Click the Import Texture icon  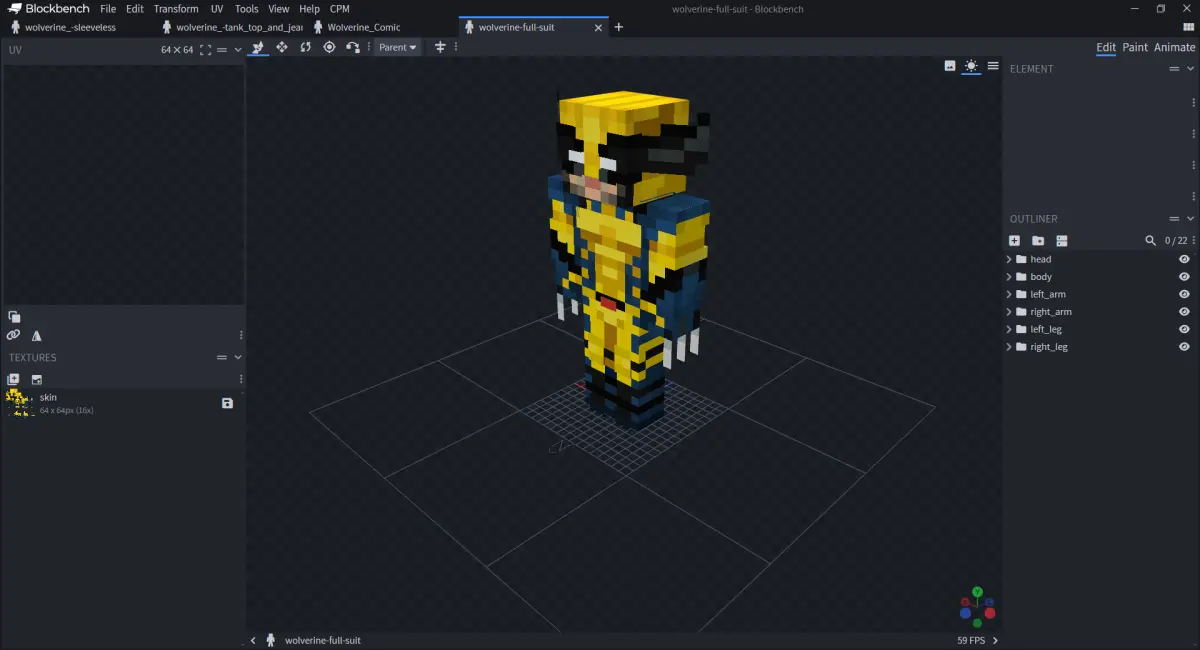[37, 379]
